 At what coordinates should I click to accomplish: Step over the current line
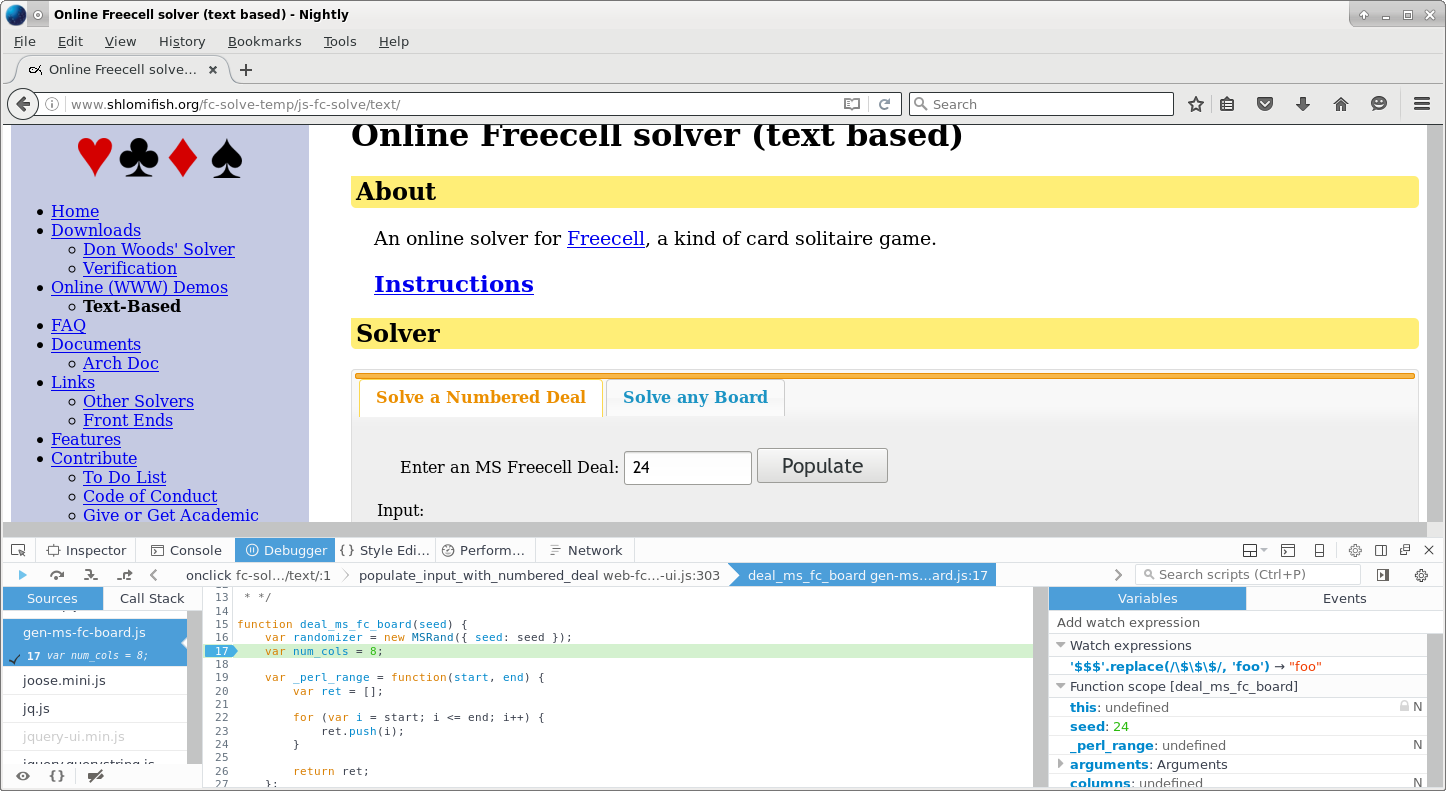57,575
